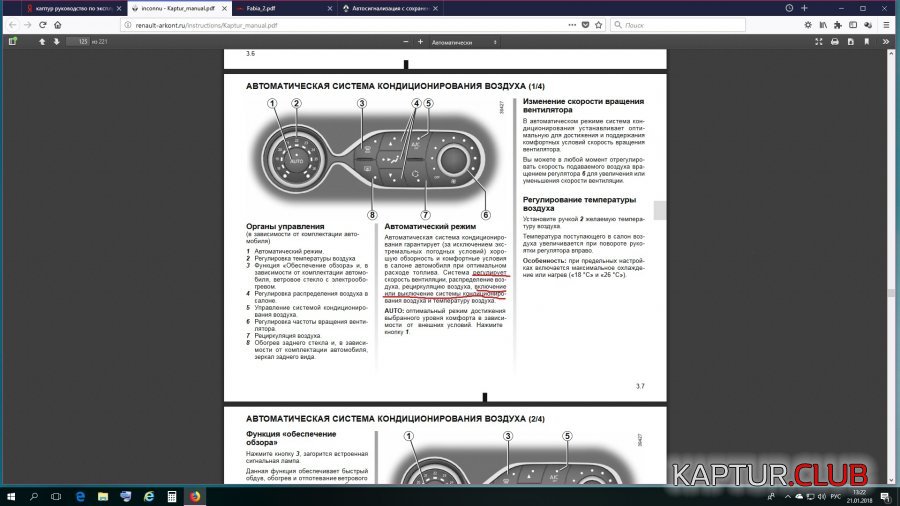Screen dimensions: 900x506
Task: Switch PDF to presentation fullscreen mode
Action: coord(819,42)
